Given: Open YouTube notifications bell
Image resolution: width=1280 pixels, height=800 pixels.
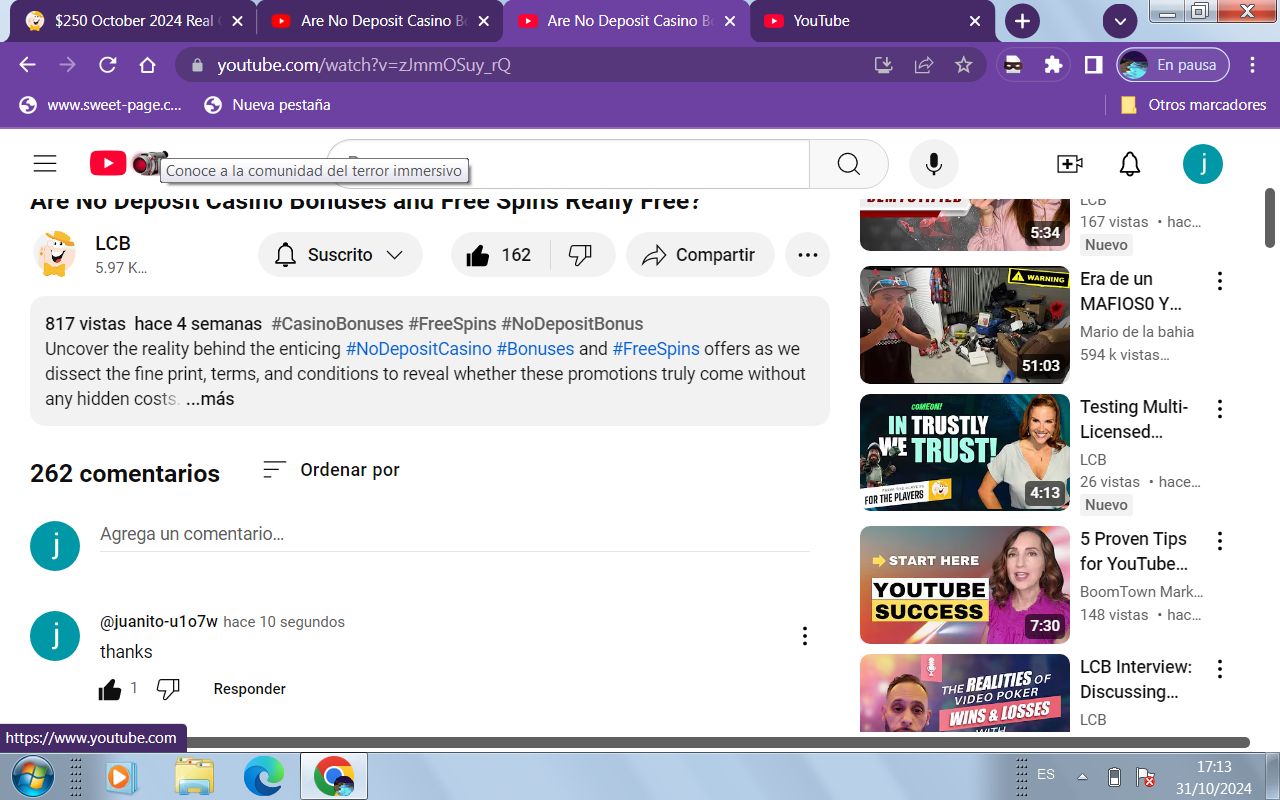Looking at the screenshot, I should [x=1130, y=164].
